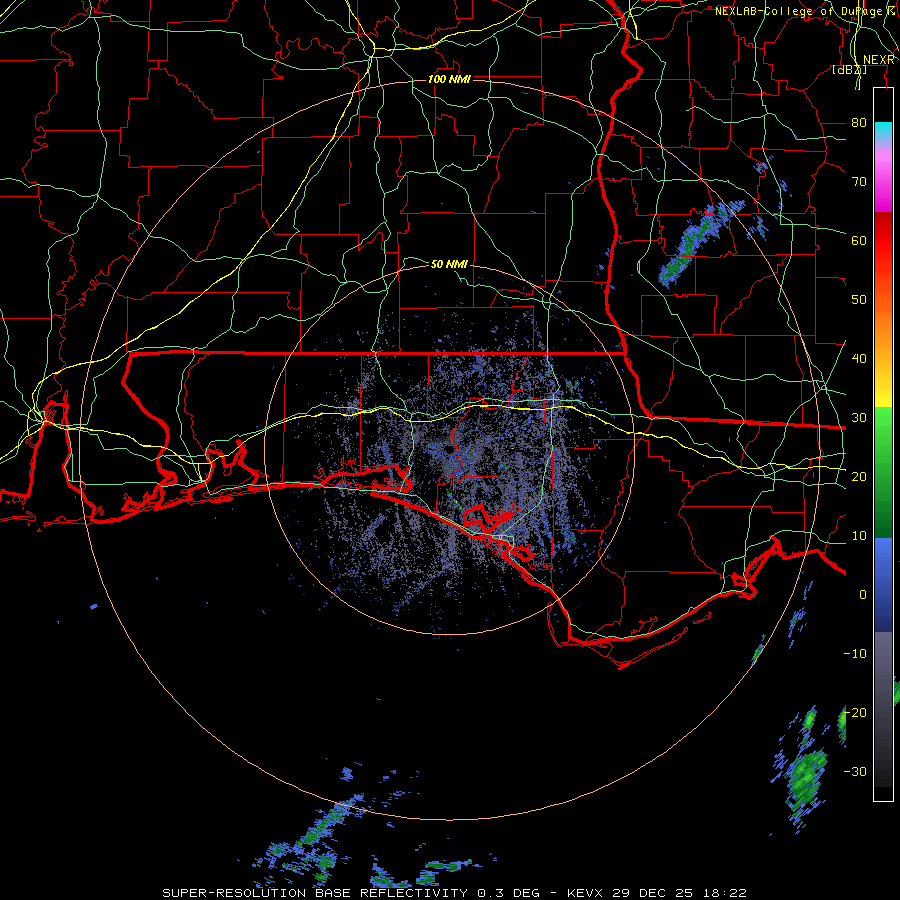Viewport: 900px width, 900px height.
Task: Select the "80" value on the dBZ scale
Action: pos(859,122)
